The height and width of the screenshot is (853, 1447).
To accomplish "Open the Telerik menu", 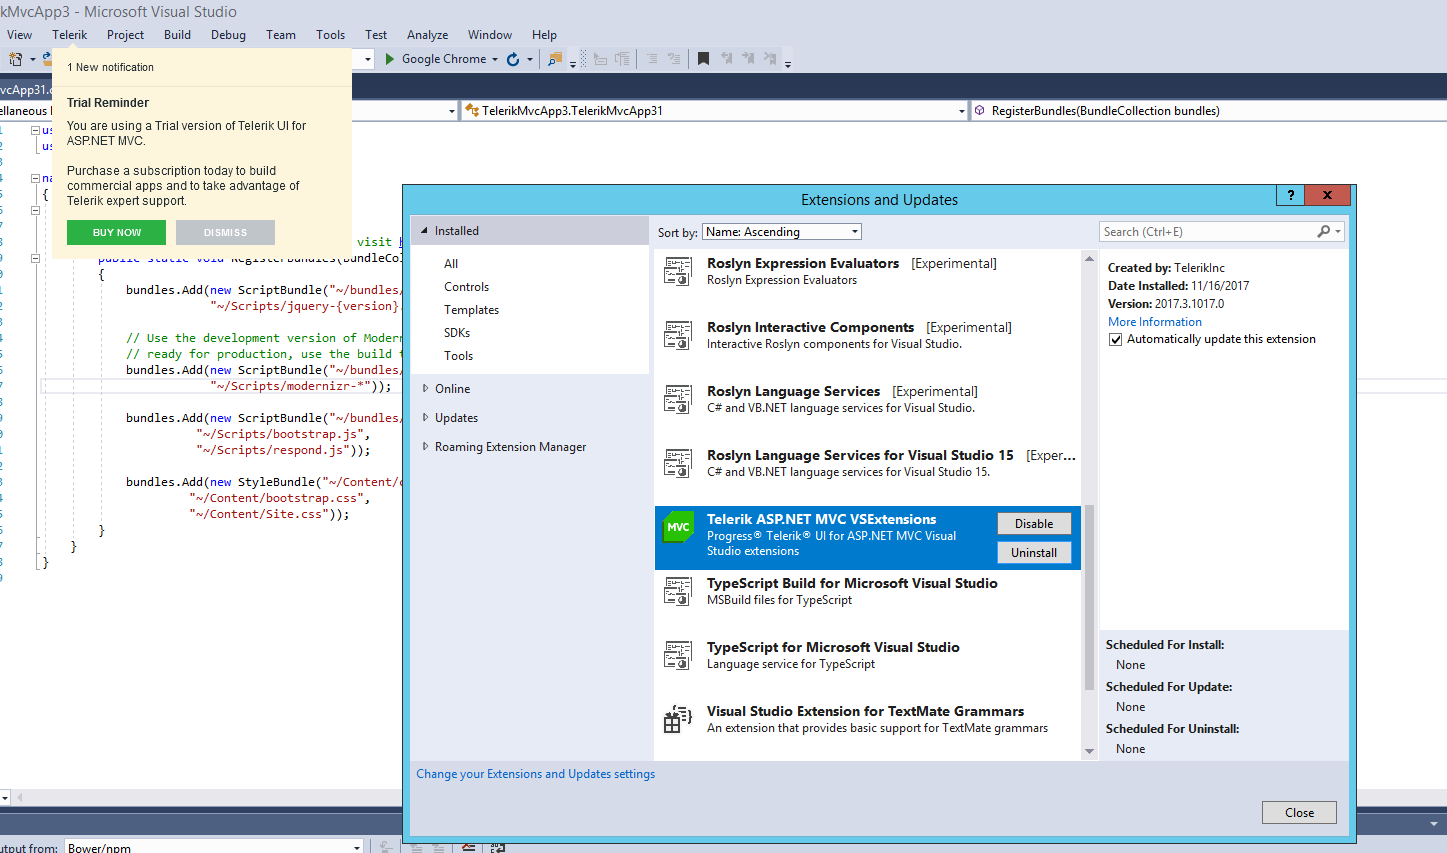I will pyautogui.click(x=70, y=35).
